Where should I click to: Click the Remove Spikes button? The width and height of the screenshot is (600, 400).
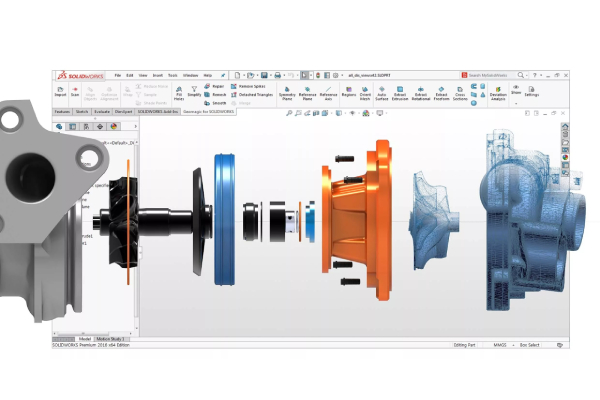coord(252,87)
